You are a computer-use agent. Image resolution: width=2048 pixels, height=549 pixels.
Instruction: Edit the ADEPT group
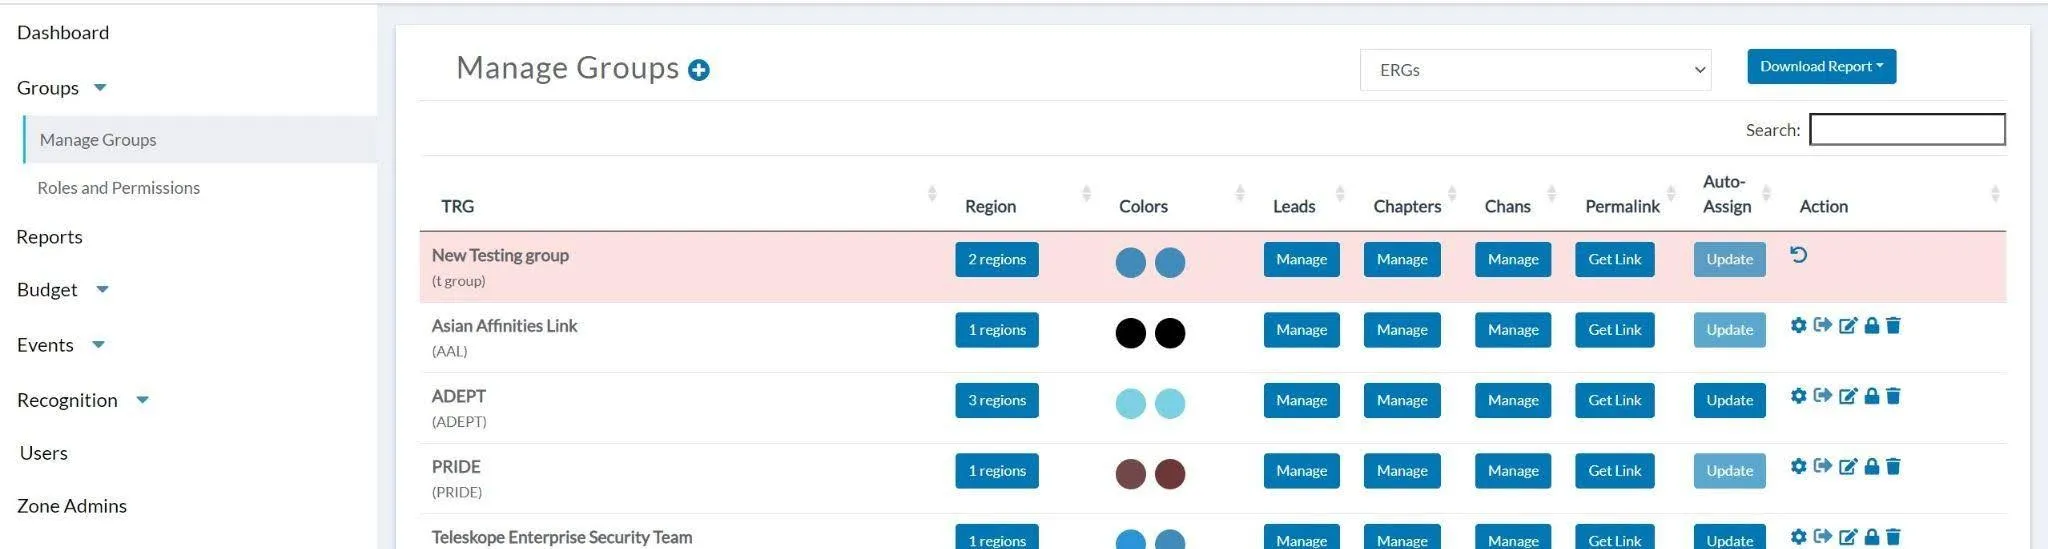point(1848,396)
